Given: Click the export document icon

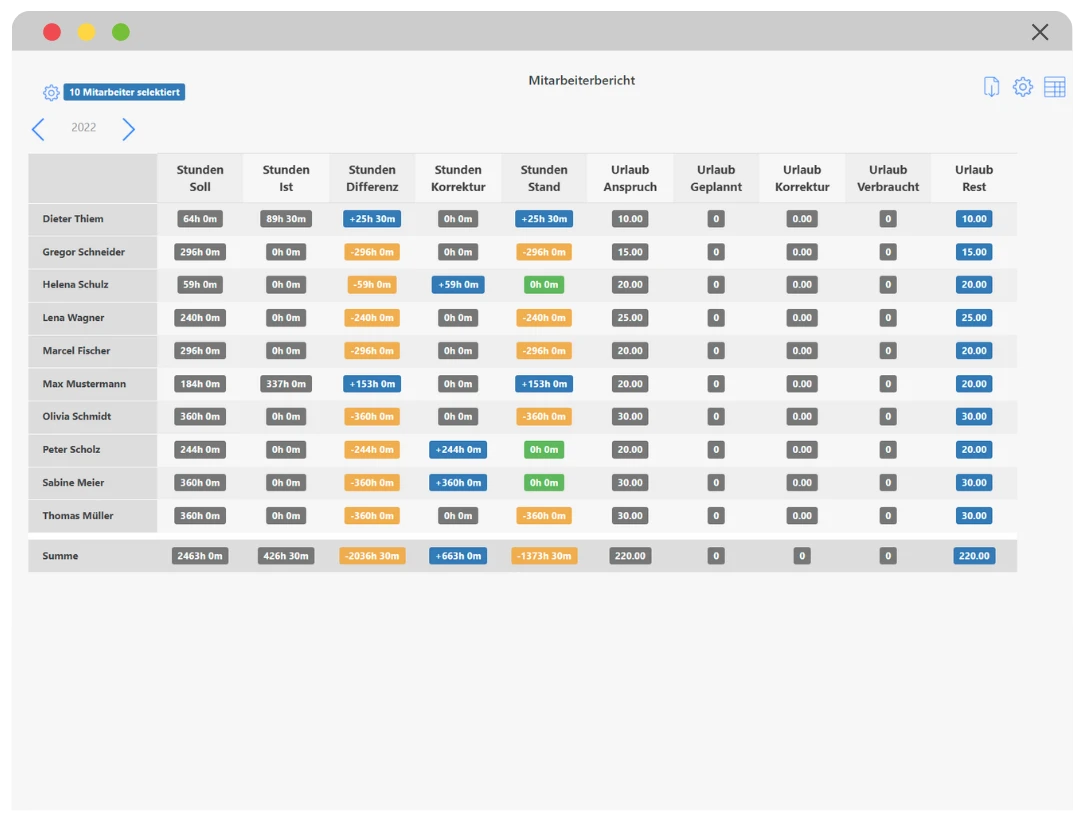Looking at the screenshot, I should coord(991,87).
